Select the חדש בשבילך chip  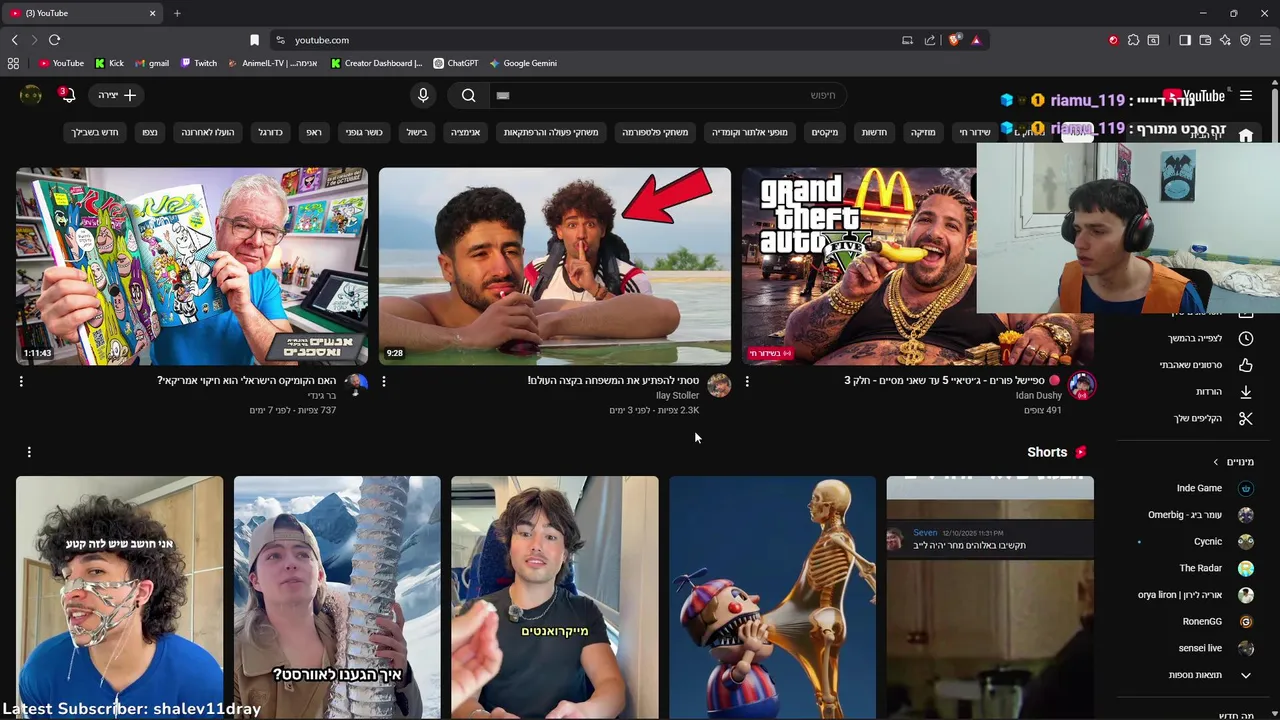(95, 132)
